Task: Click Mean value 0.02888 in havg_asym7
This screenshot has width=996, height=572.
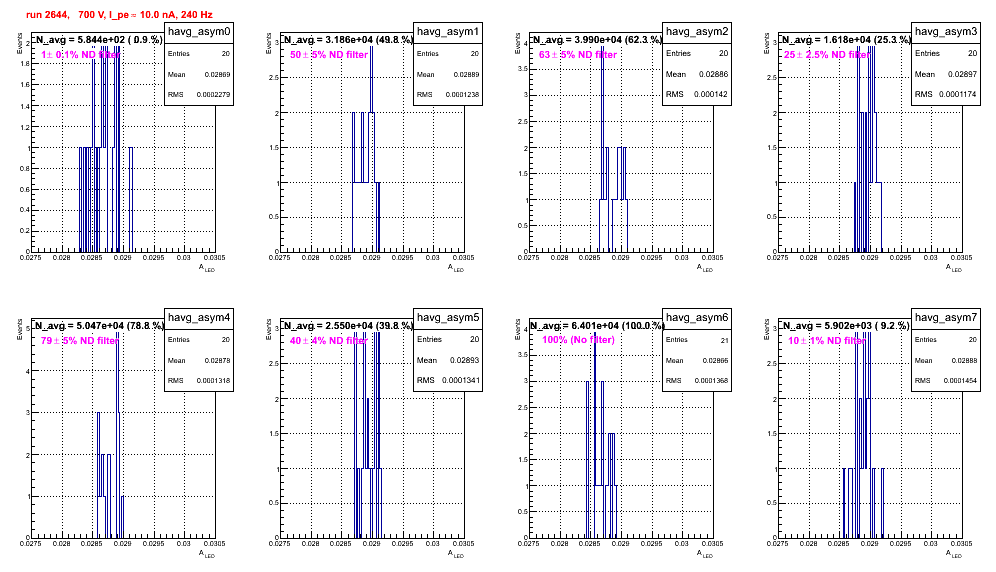Action: pyautogui.click(x=964, y=360)
